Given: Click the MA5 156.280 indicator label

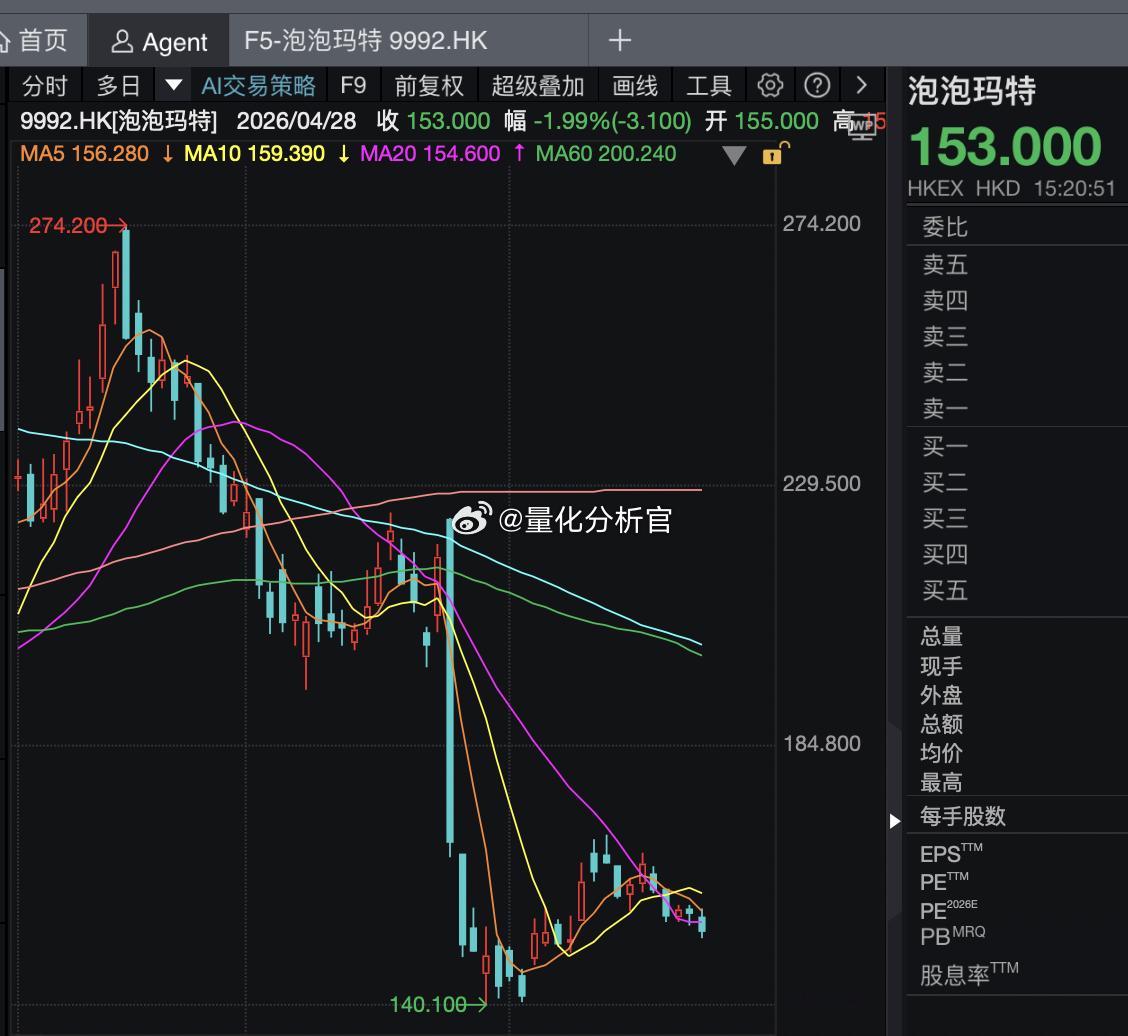Looking at the screenshot, I should pyautogui.click(x=84, y=153).
